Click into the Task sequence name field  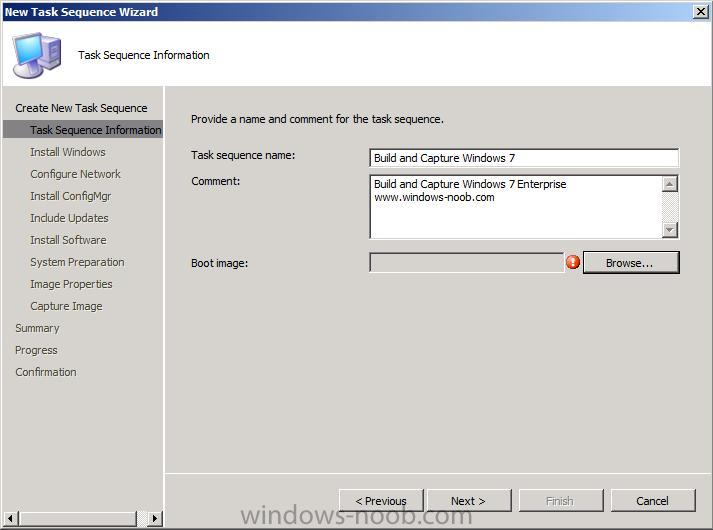click(x=524, y=158)
